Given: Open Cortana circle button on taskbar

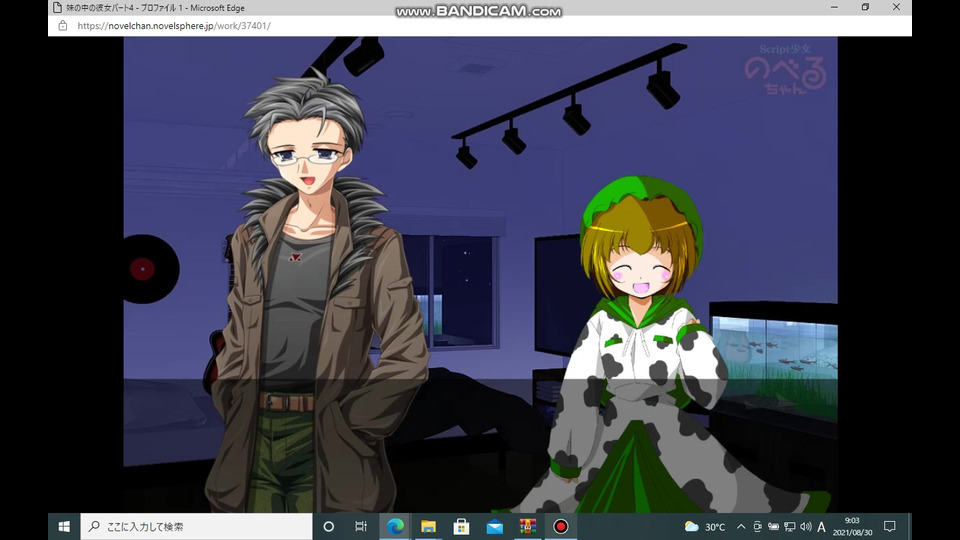Looking at the screenshot, I should [x=329, y=527].
